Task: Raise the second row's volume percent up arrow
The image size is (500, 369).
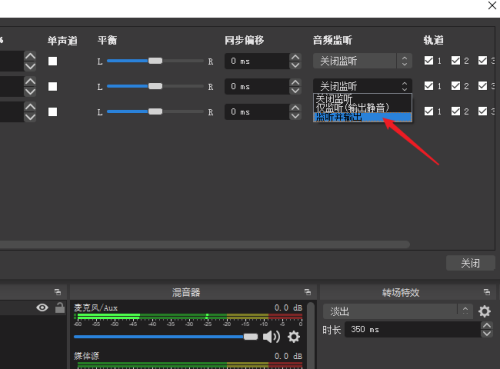Action: 30,81
